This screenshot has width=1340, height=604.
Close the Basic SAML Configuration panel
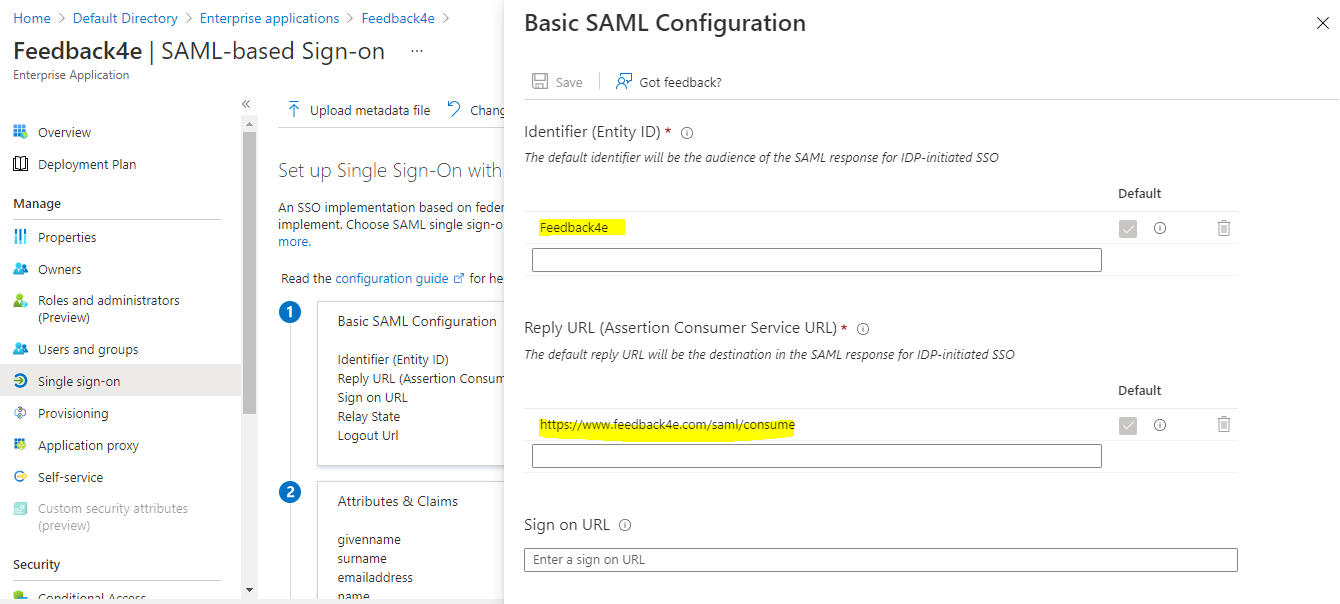coord(1322,24)
